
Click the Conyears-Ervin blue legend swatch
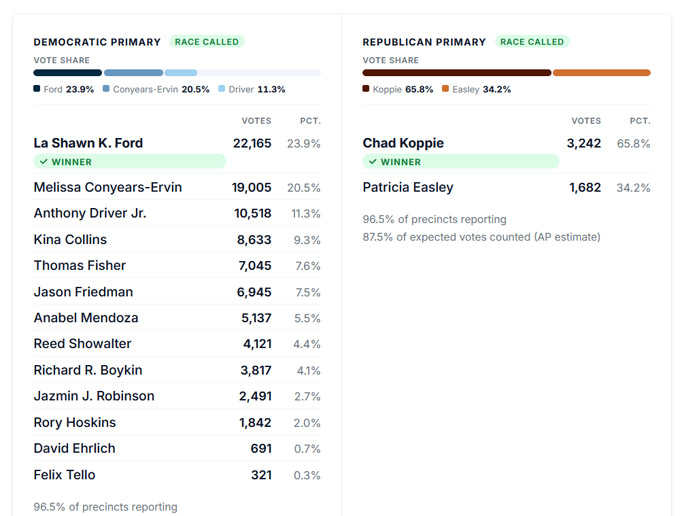106,89
